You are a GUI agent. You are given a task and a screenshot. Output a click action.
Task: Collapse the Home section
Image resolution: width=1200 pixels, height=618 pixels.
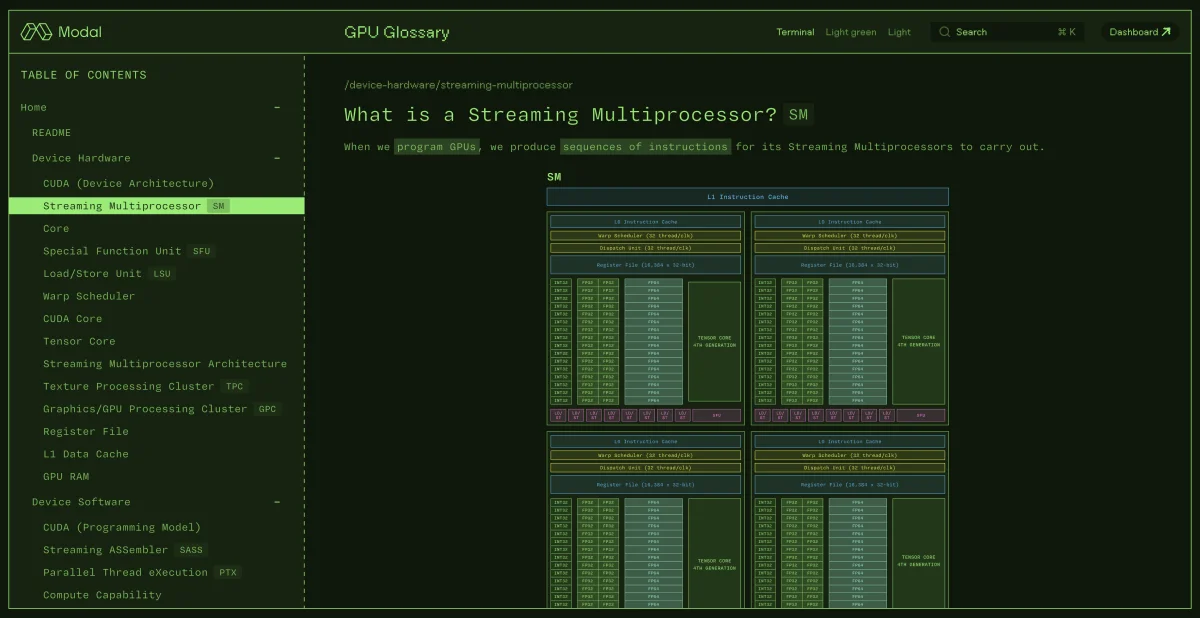tap(277, 107)
